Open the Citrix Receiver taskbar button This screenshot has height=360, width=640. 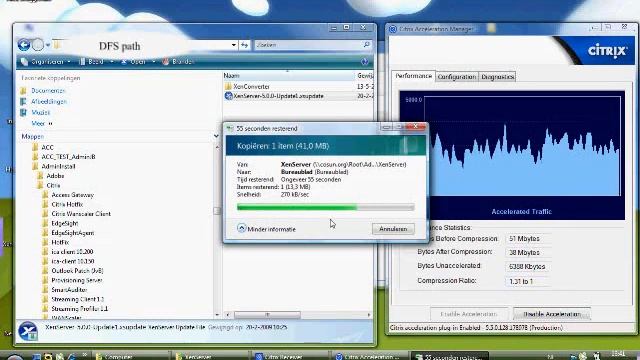pos(289,356)
